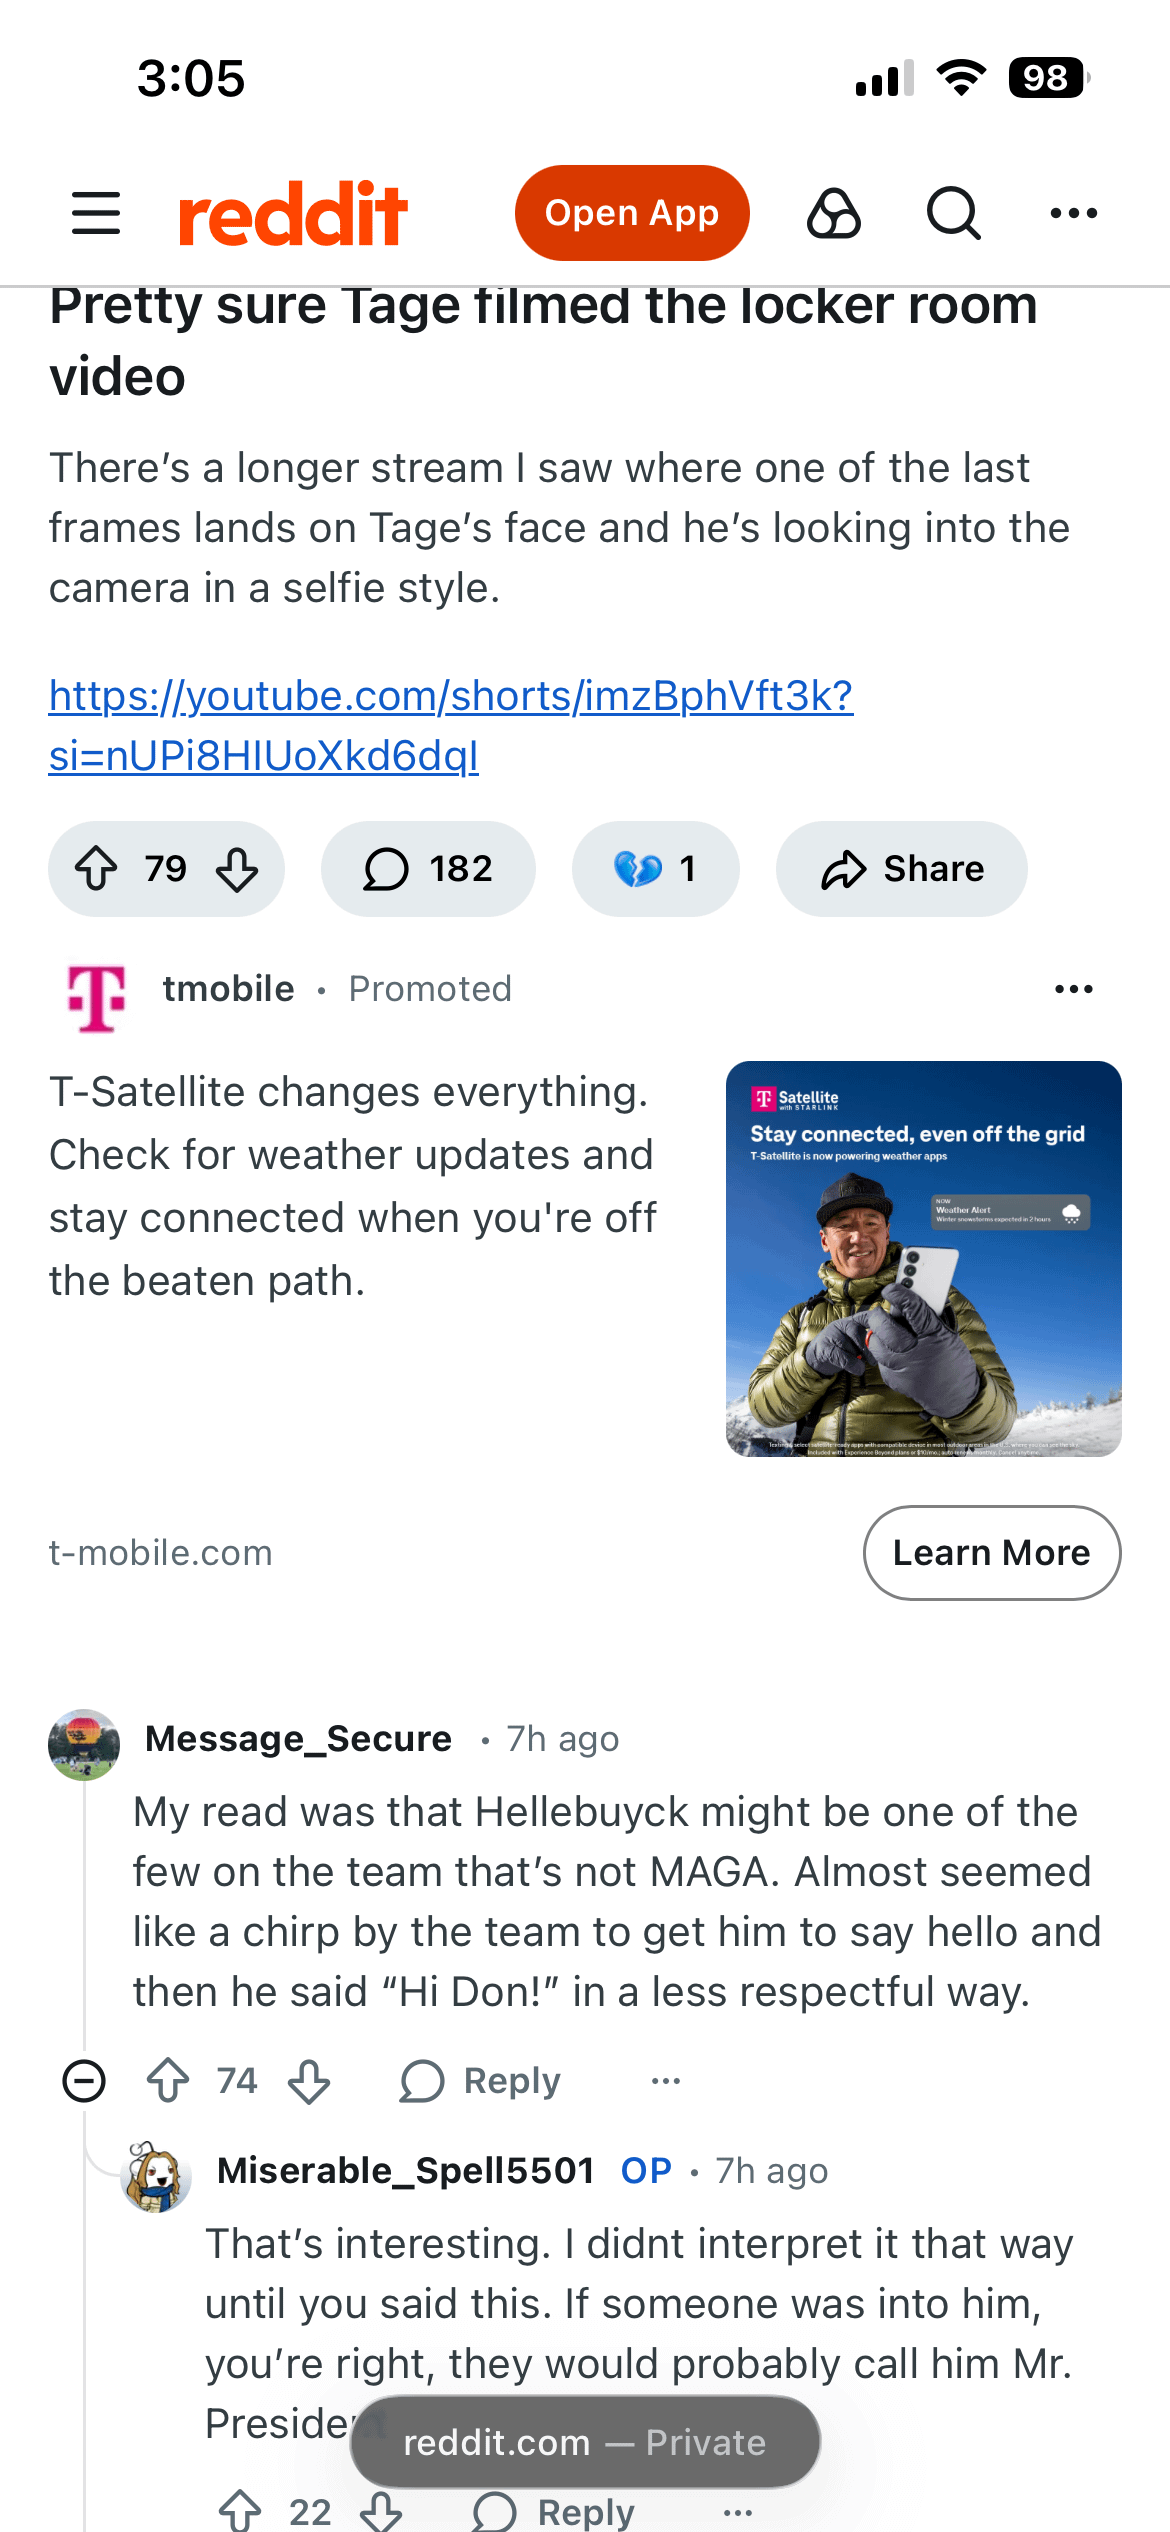The height and width of the screenshot is (2532, 1170).
Task: Open the Reddit search
Action: (953, 213)
